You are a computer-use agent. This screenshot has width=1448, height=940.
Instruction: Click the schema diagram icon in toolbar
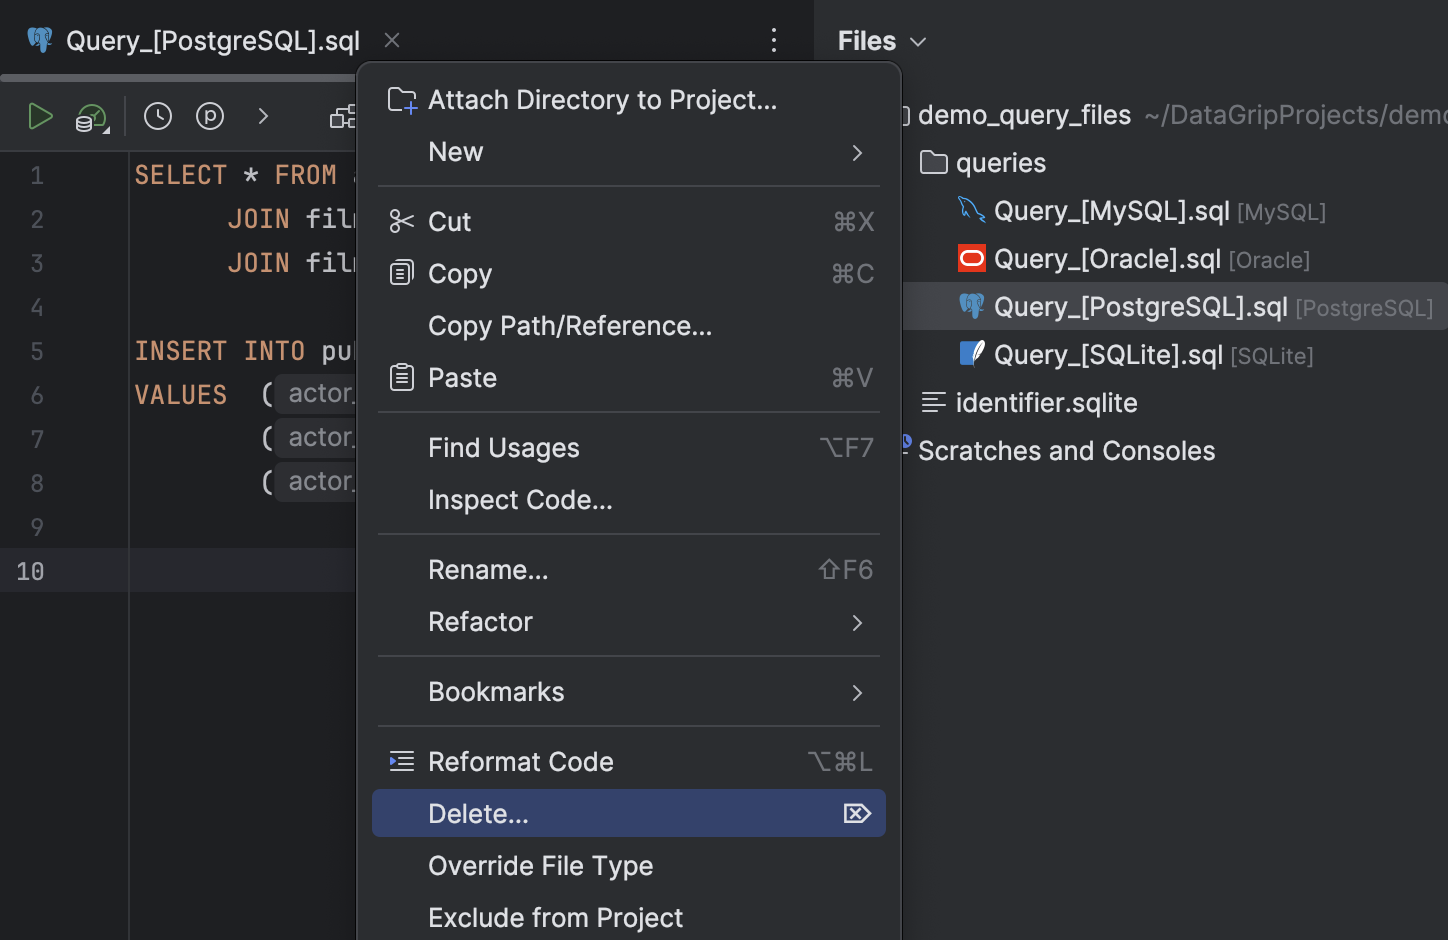pos(342,117)
